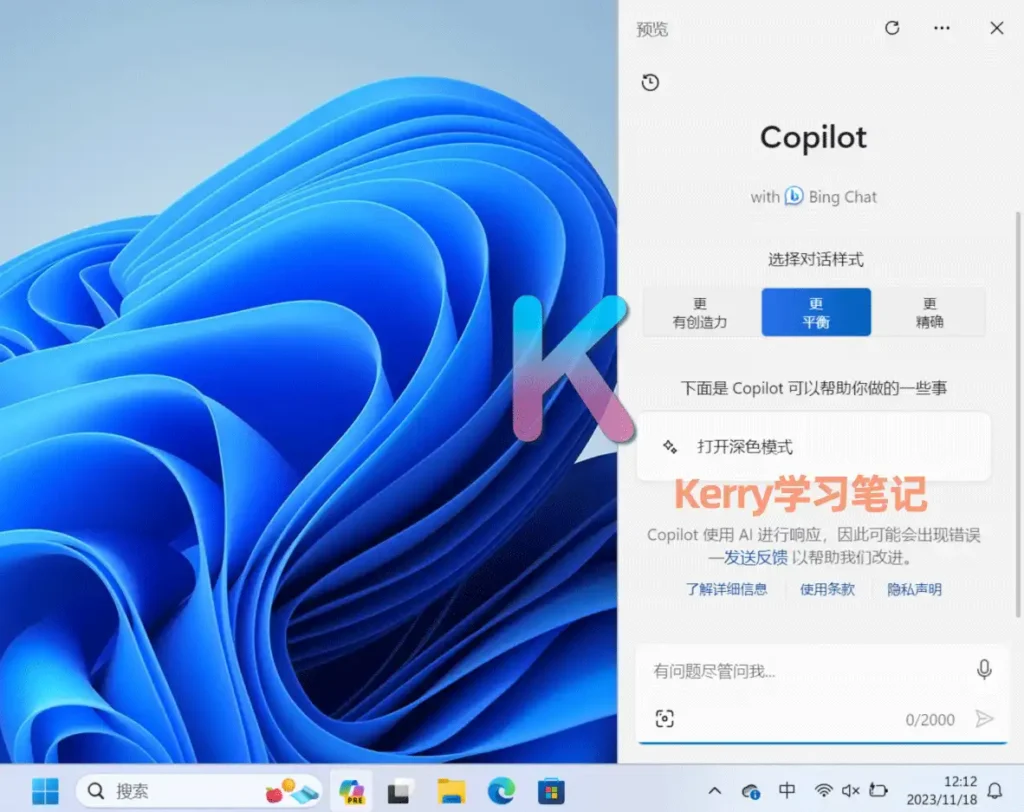Open Copilot chat history clock icon
Viewport: 1024px width, 812px height.
pyautogui.click(x=650, y=82)
